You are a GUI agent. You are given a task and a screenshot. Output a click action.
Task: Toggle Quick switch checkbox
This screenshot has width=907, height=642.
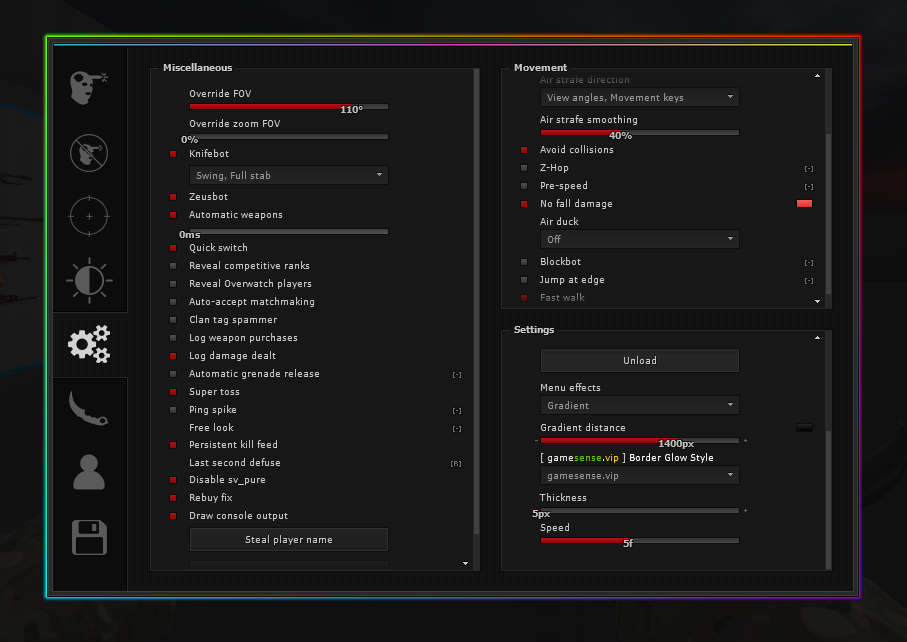(173, 248)
